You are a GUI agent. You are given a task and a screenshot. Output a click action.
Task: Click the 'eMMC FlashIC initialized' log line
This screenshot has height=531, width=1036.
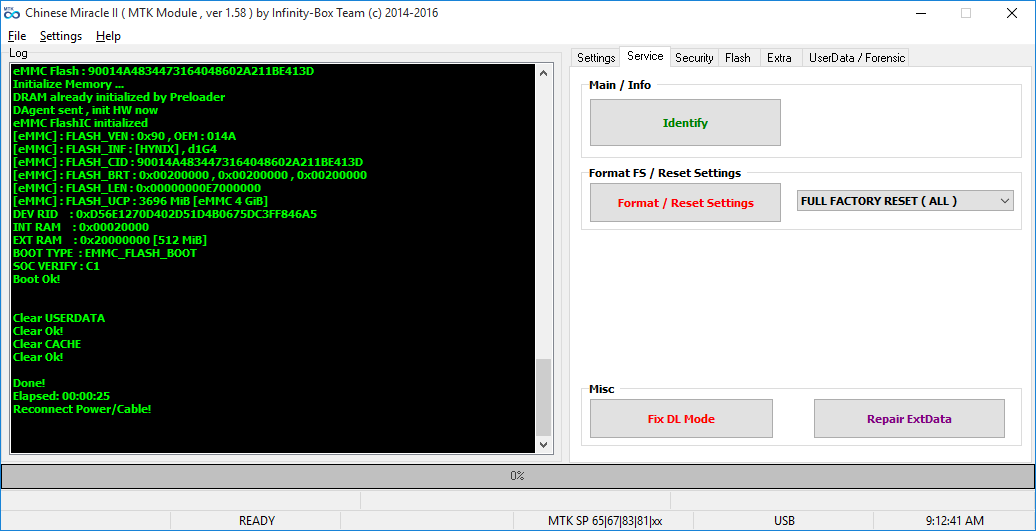[x=80, y=123]
